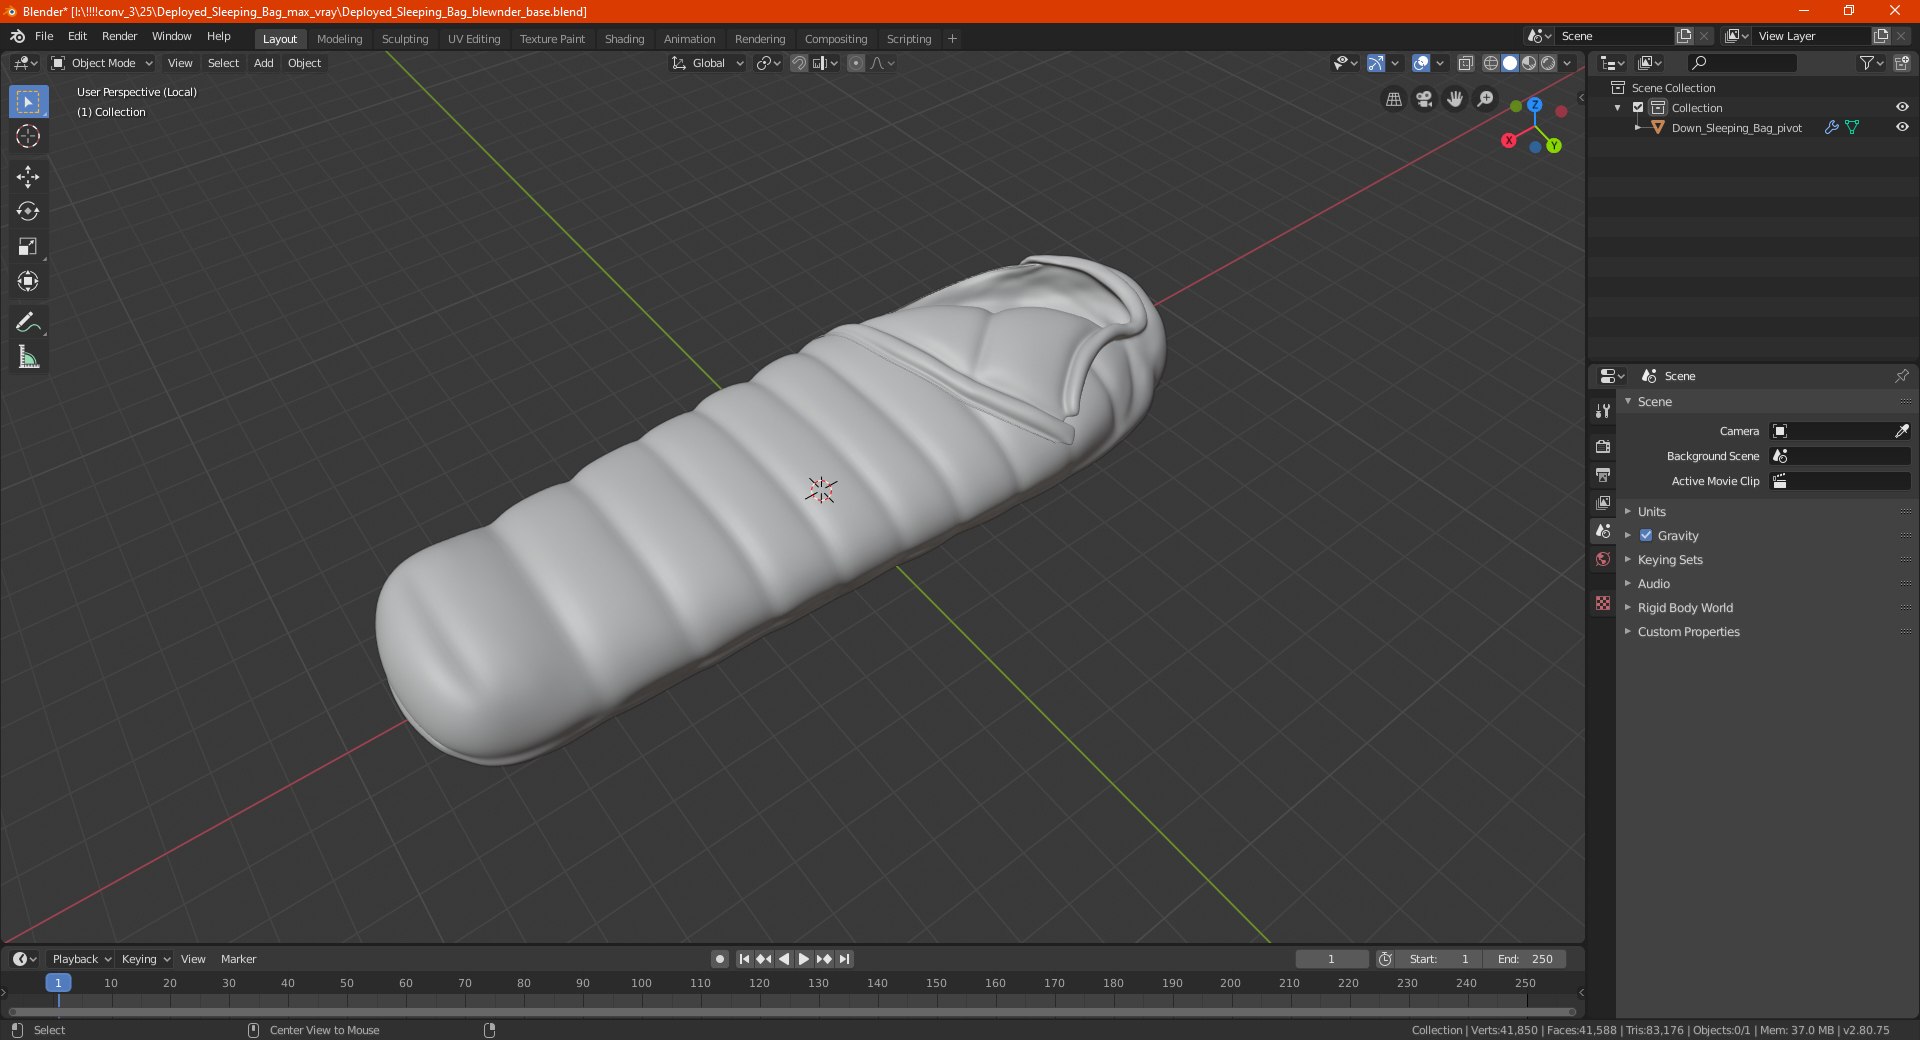Select the Scale tool

click(28, 247)
